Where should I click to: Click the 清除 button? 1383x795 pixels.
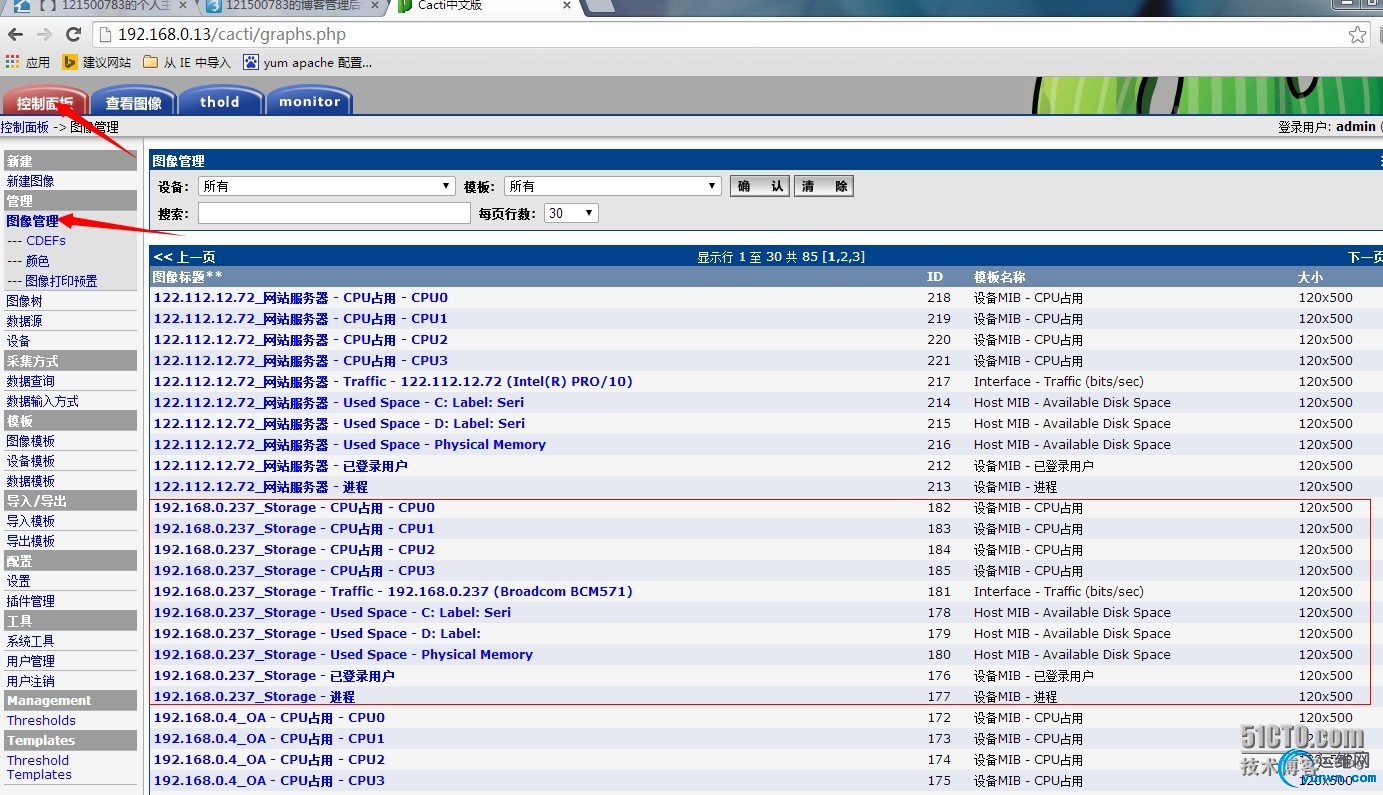pos(824,186)
